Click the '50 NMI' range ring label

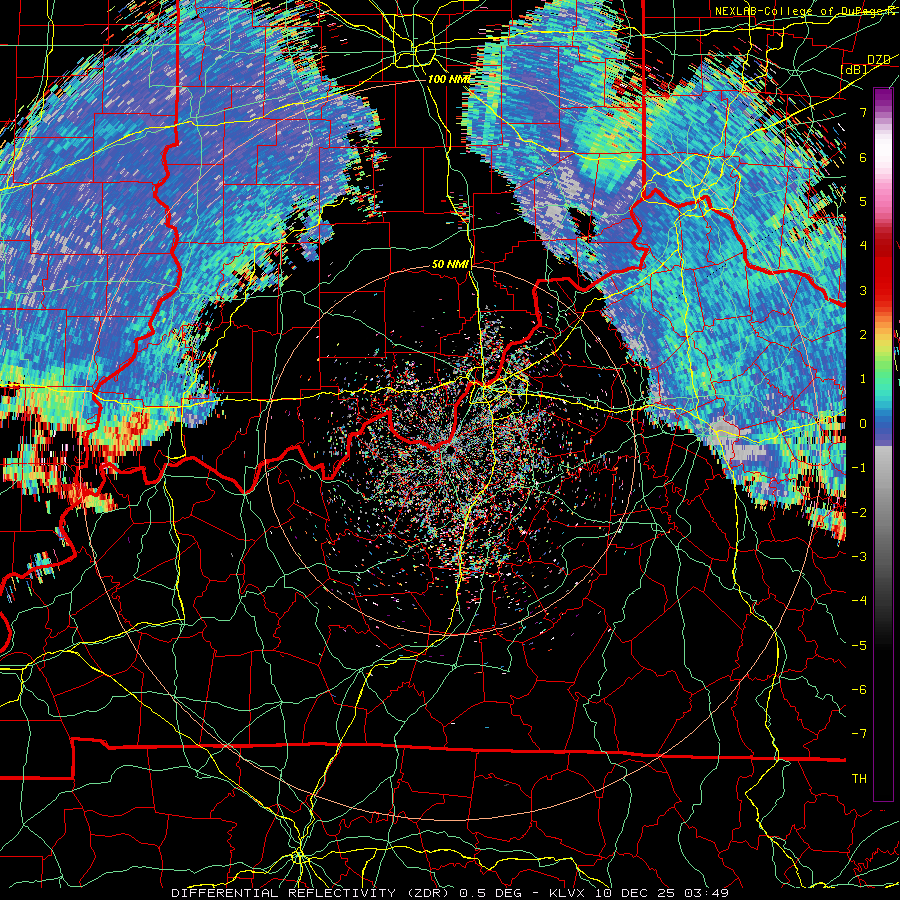click(450, 265)
